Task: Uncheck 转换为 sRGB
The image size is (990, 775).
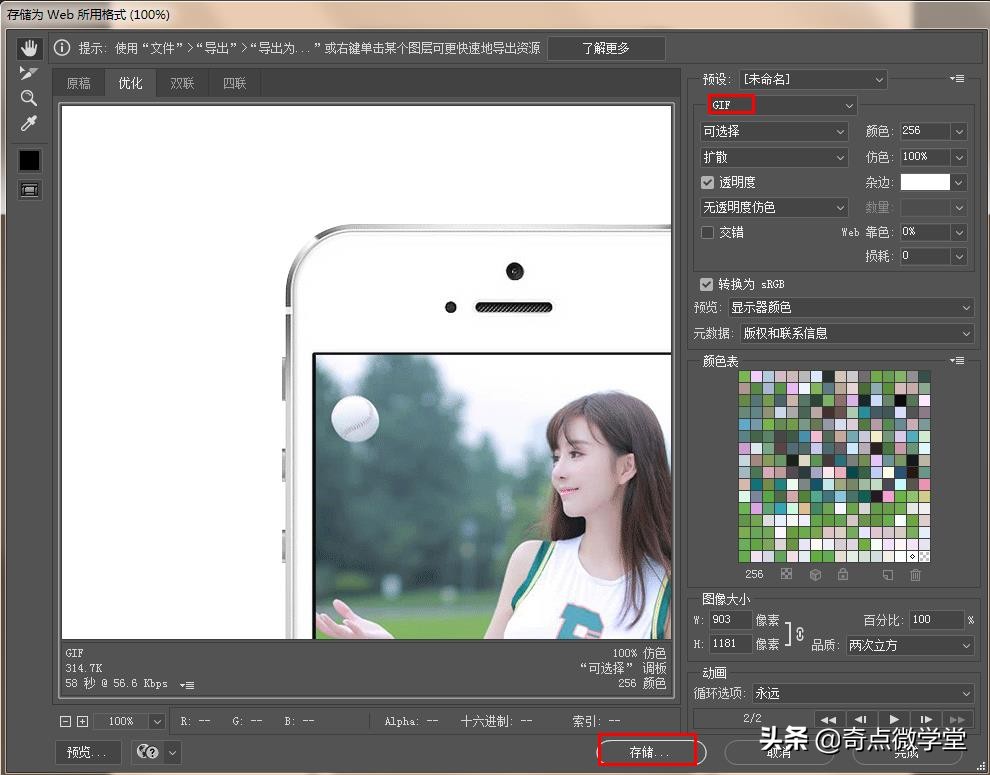Action: [708, 284]
